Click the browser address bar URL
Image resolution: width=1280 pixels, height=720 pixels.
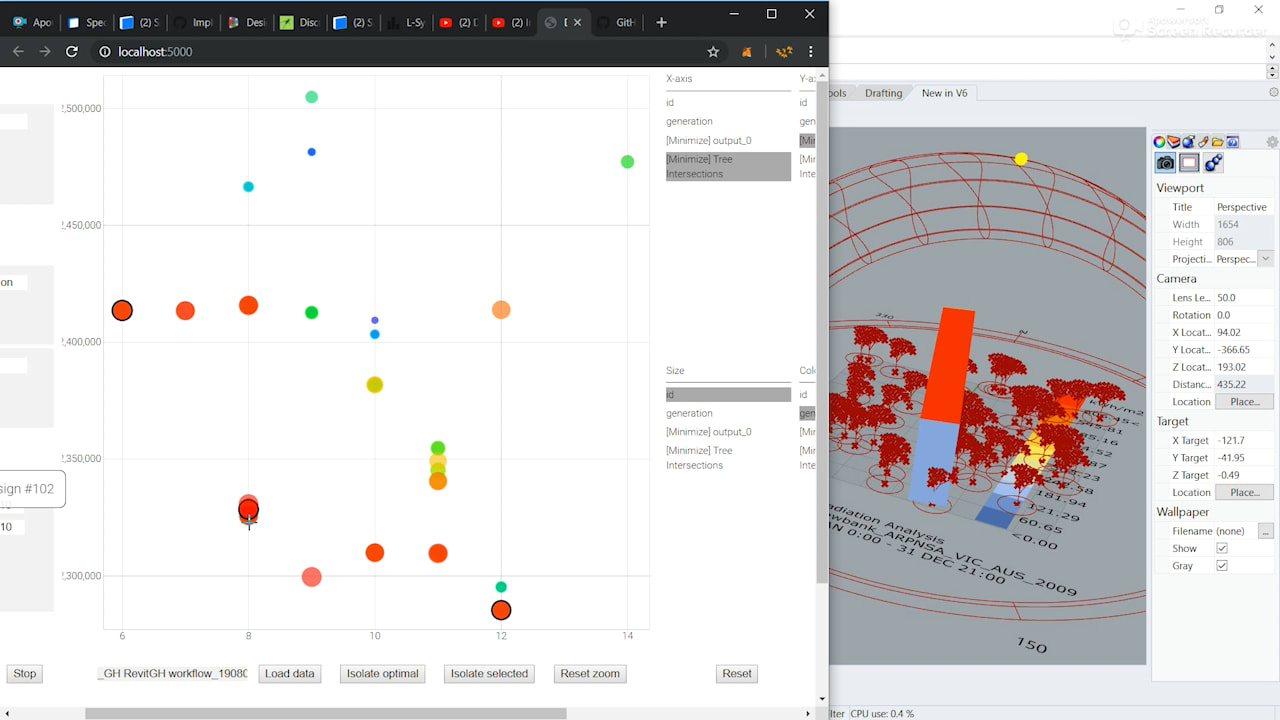[x=155, y=52]
